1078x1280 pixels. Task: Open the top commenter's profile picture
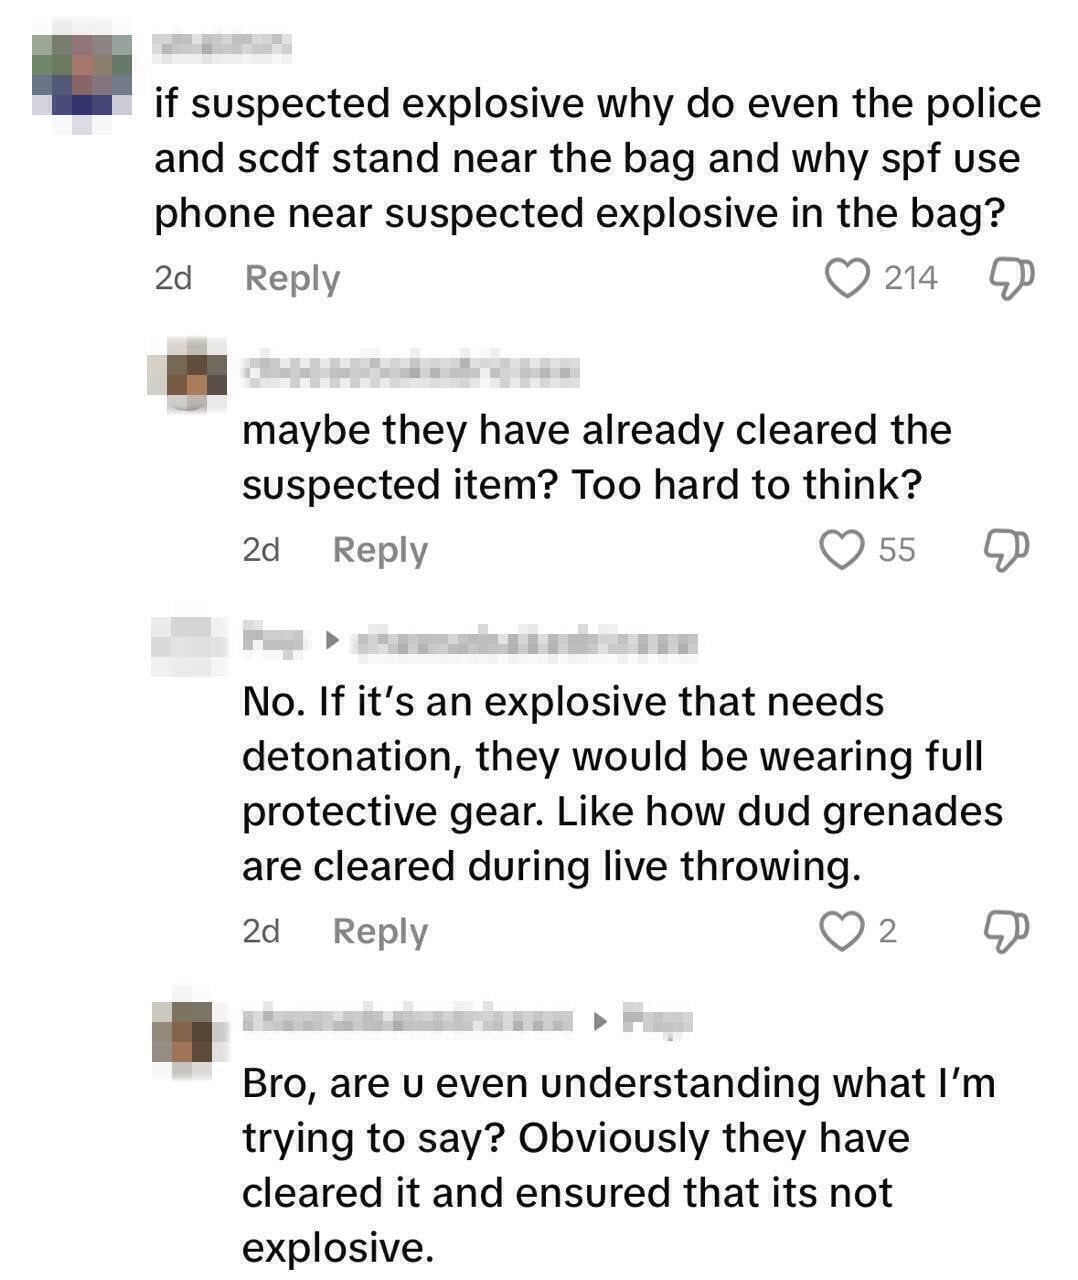(x=82, y=84)
